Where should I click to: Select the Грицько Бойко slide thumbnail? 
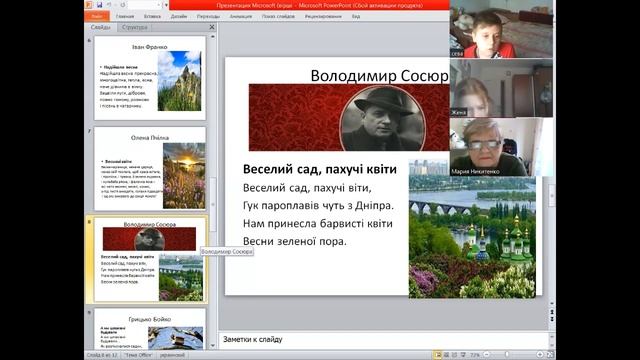pyautogui.click(x=150, y=329)
